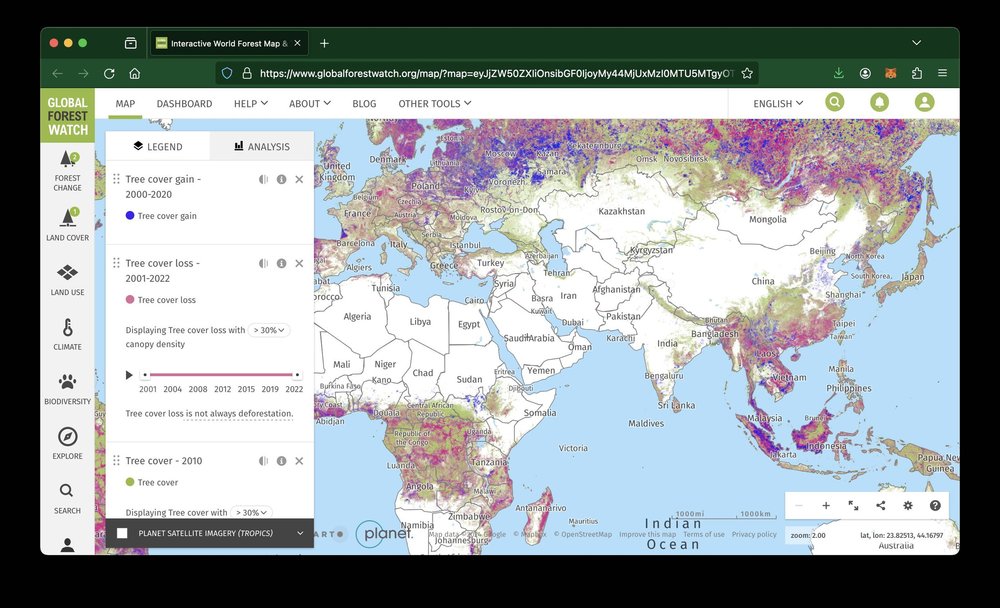This screenshot has width=1000, height=608.
Task: Open tree cover loss canopy density dropdown
Action: 268,330
